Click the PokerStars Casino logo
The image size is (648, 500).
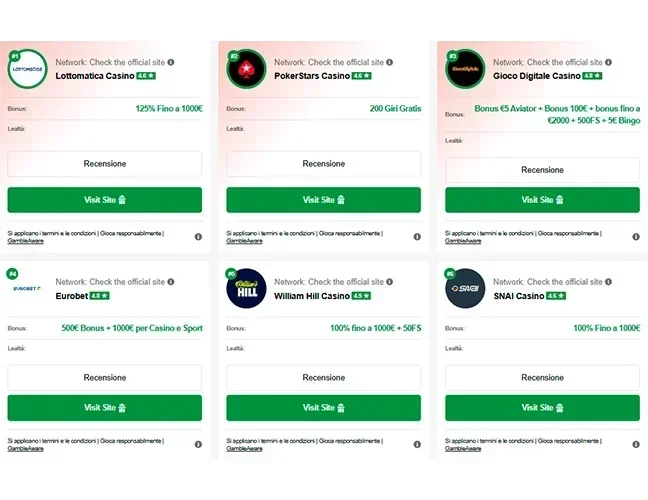click(246, 70)
